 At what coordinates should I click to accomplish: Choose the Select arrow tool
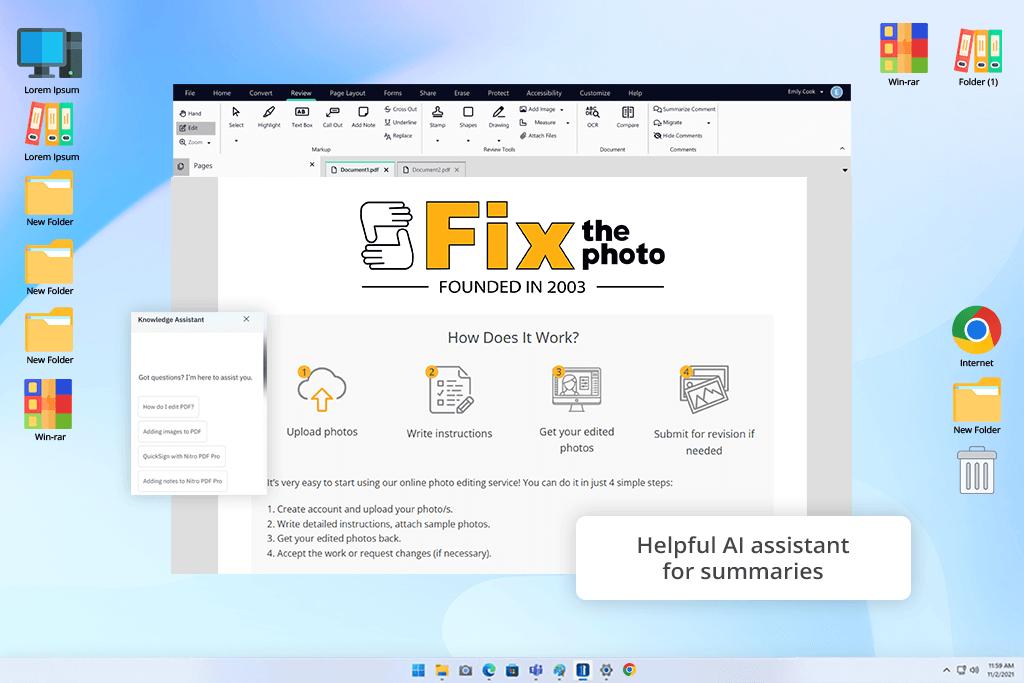[x=236, y=117]
